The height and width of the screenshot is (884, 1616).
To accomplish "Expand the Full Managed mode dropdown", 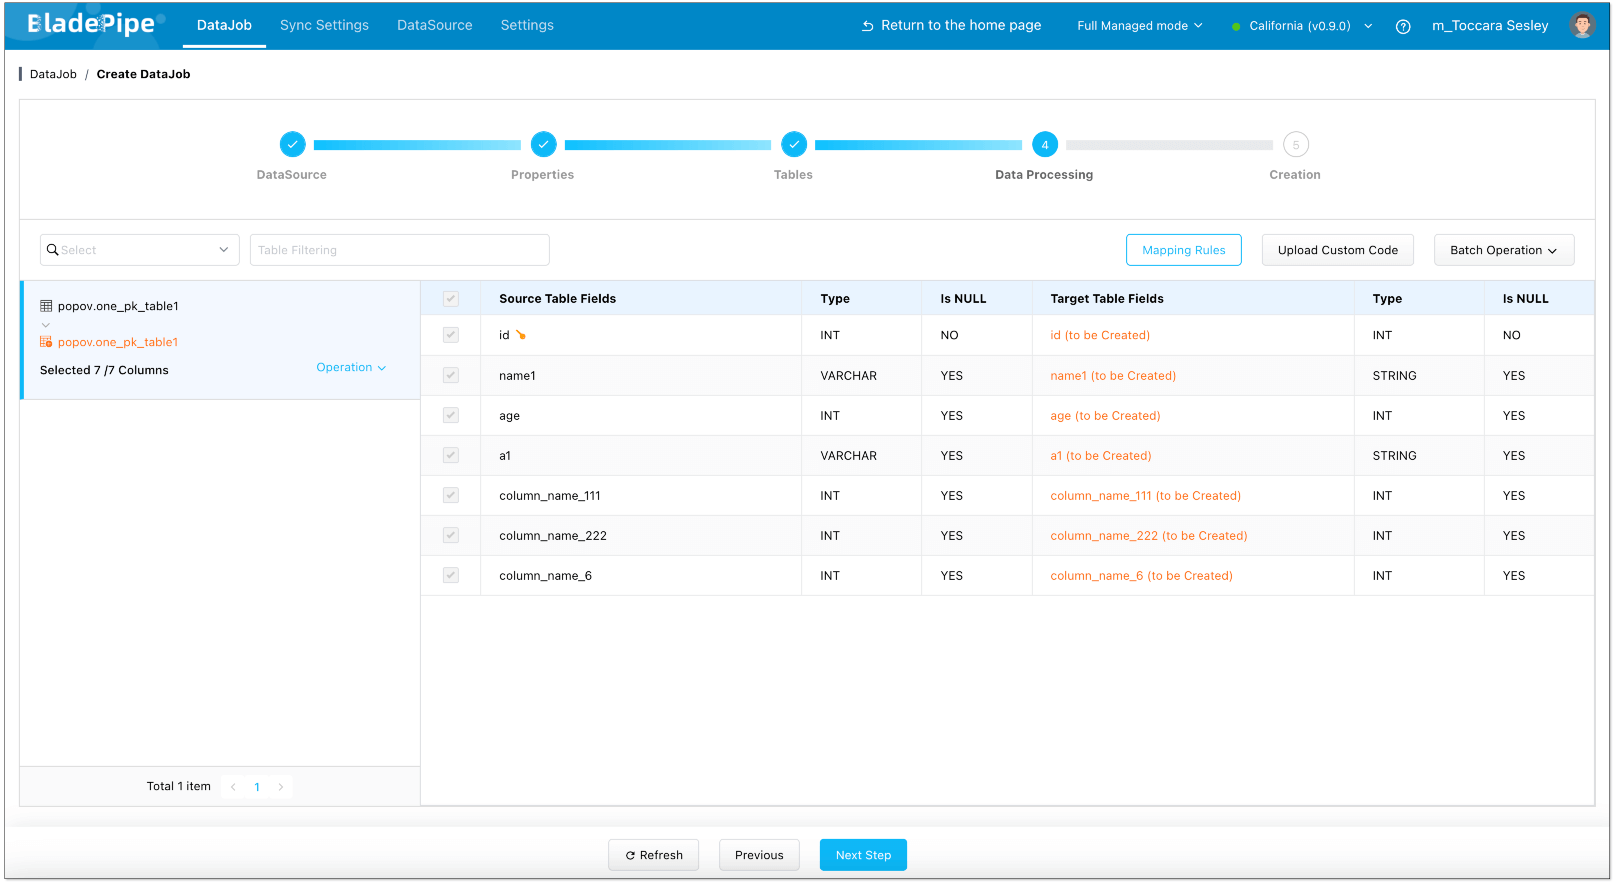I will [x=1139, y=26].
